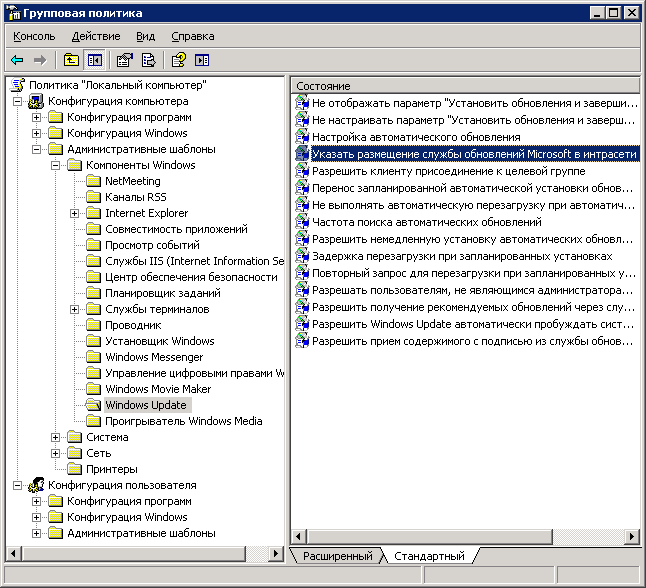
Task: Click the Проводник folder icon
Action: [93, 325]
